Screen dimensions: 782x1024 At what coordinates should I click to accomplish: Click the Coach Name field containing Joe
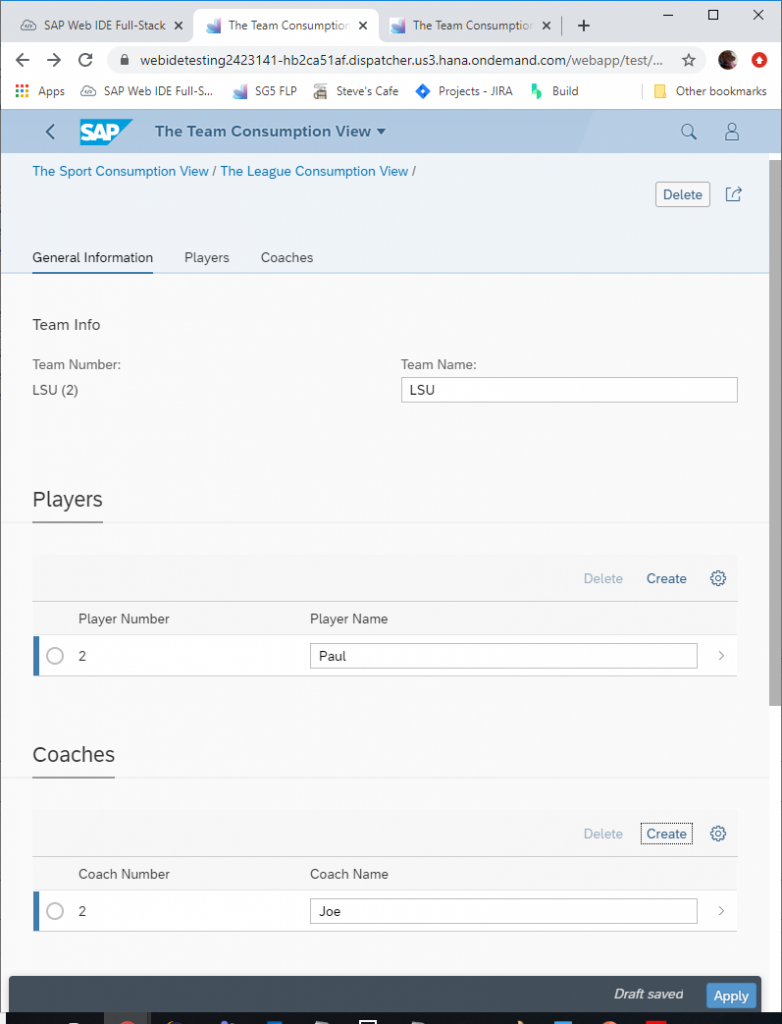tap(503, 911)
